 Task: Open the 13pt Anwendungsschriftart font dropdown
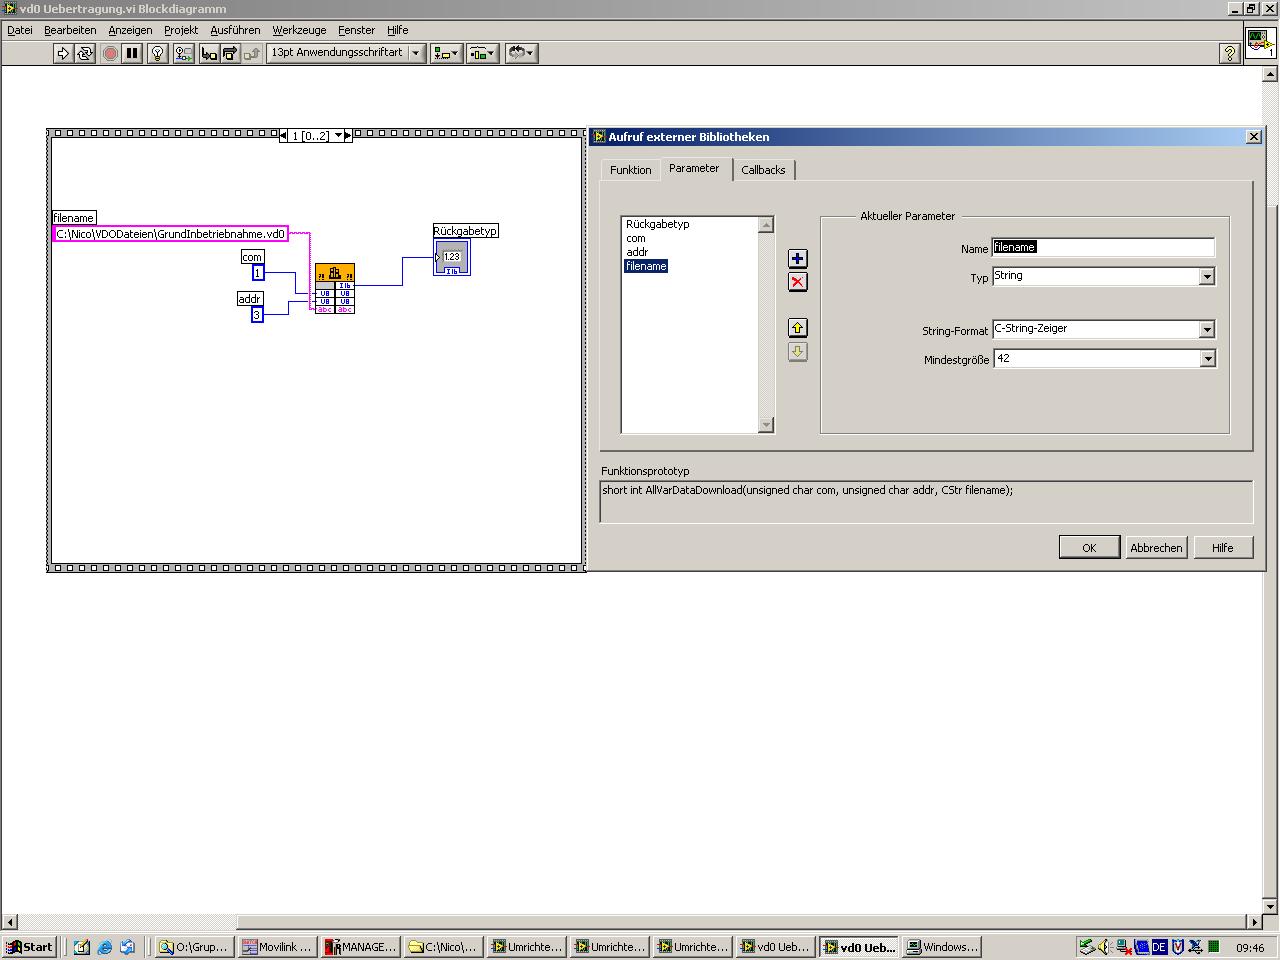(346, 53)
